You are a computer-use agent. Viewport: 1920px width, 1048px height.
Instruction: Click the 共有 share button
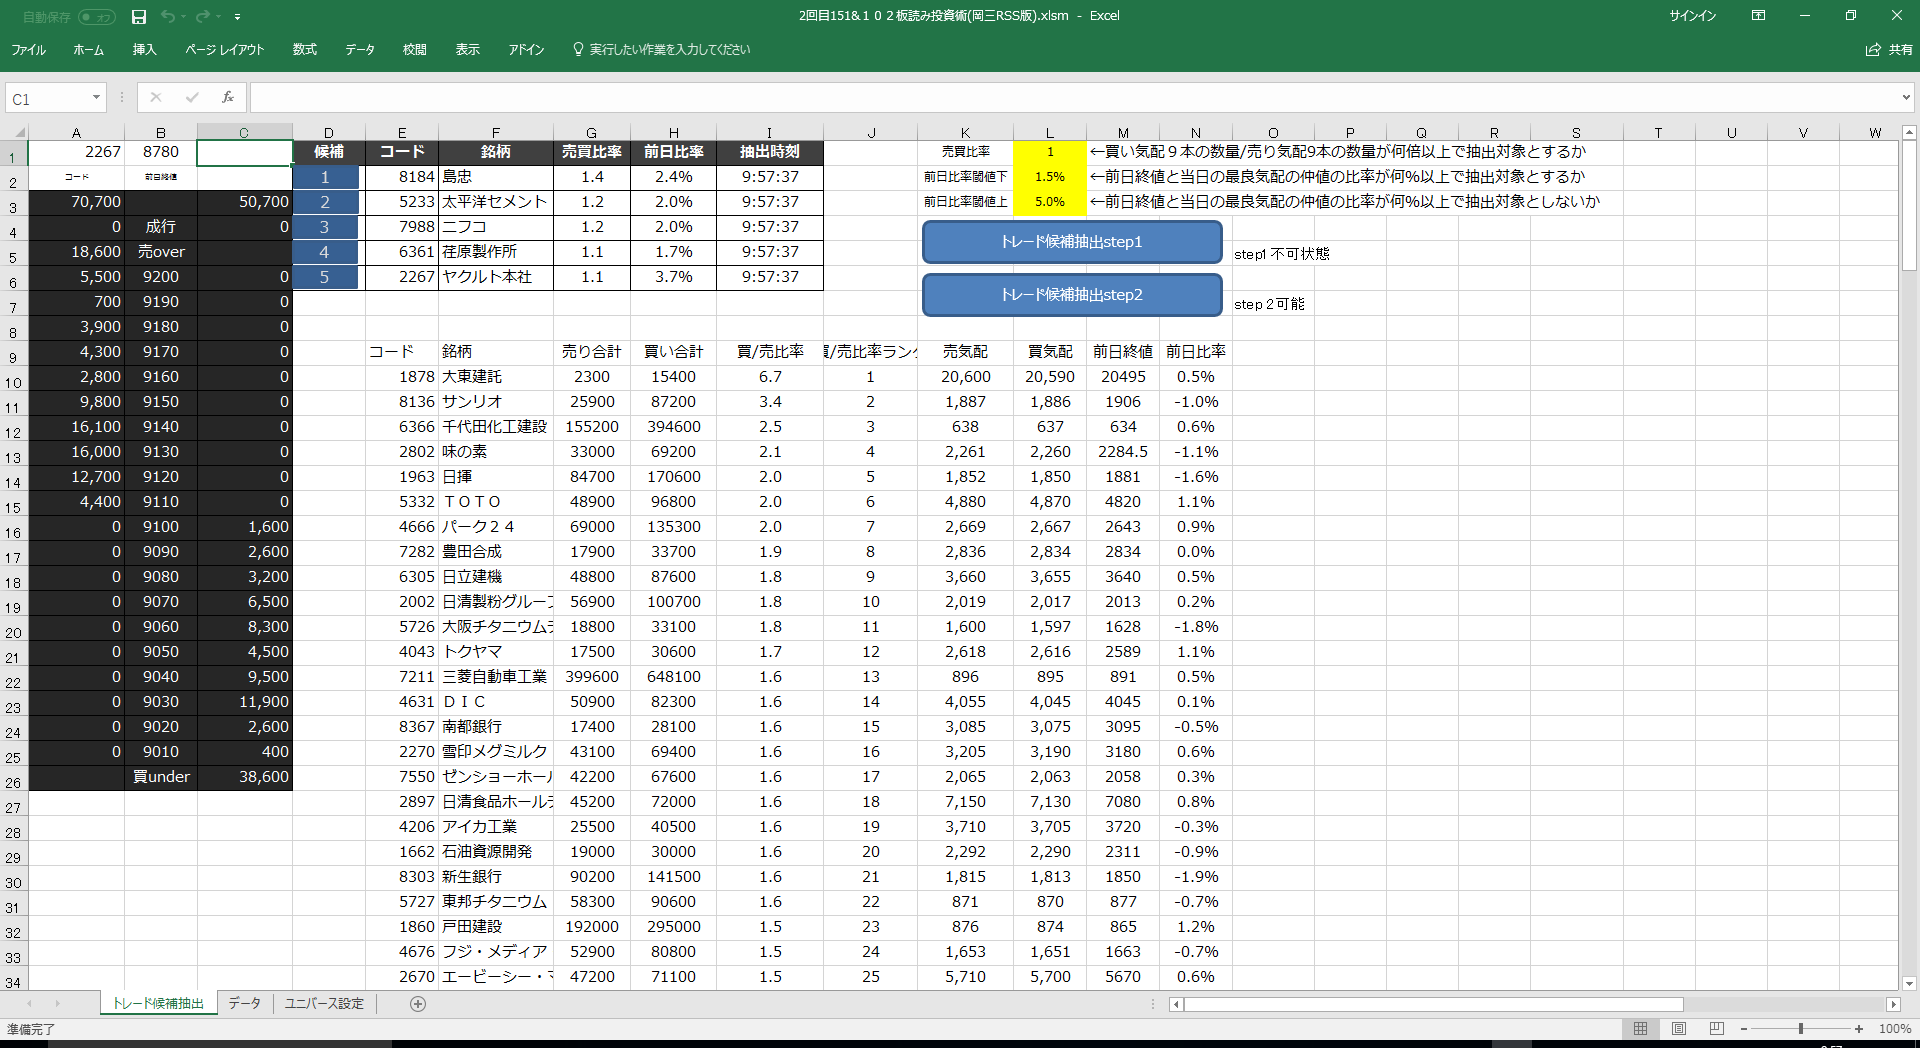1889,50
